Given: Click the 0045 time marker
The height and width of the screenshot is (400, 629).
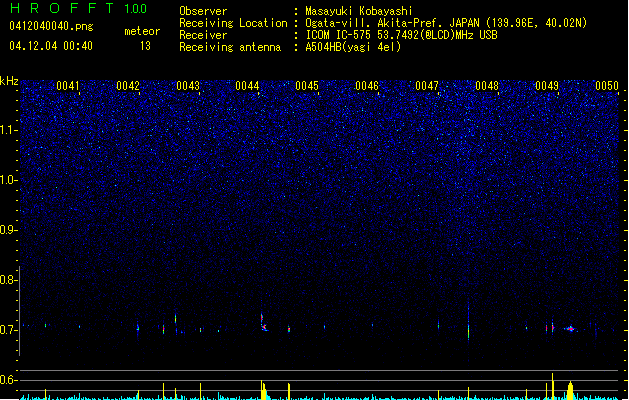Looking at the screenshot, I should coord(307,86).
